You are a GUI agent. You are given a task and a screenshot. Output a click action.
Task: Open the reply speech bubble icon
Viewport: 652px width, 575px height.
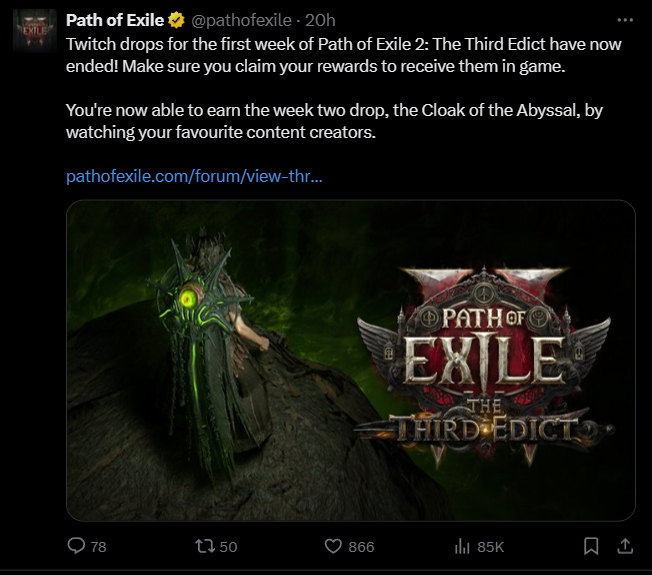(x=76, y=546)
